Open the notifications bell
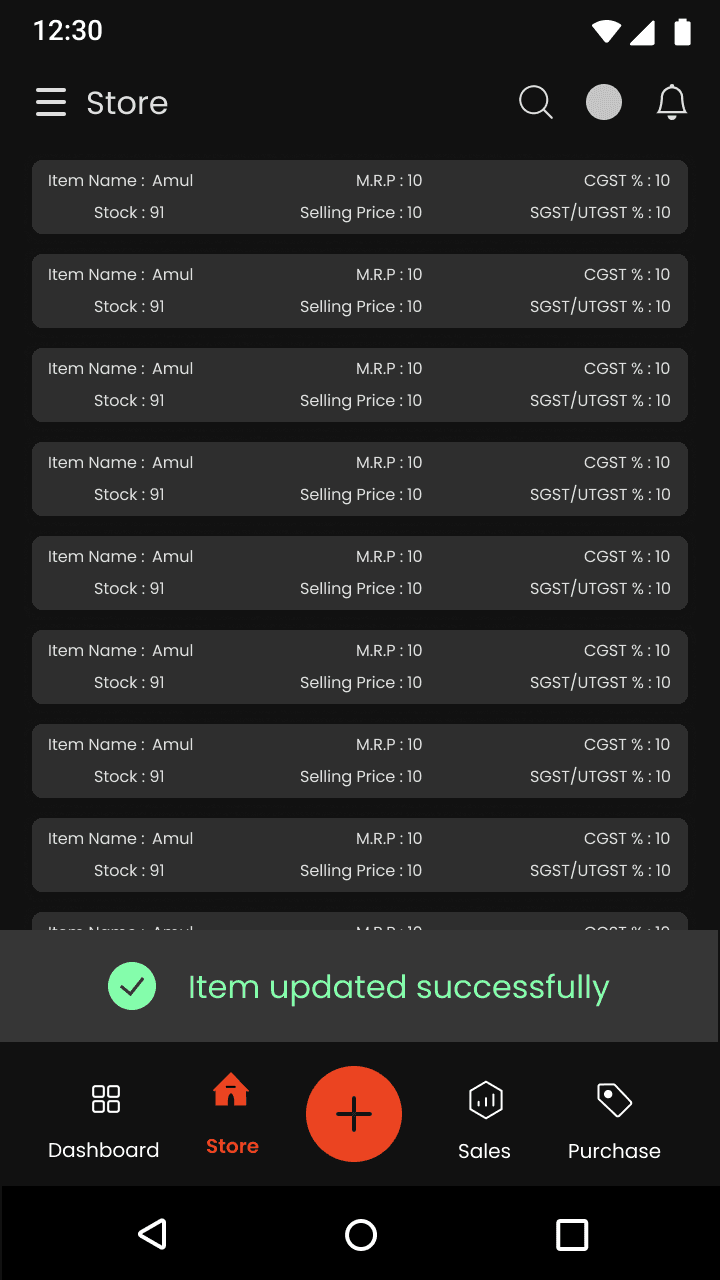Image resolution: width=720 pixels, height=1280 pixels. coord(672,102)
